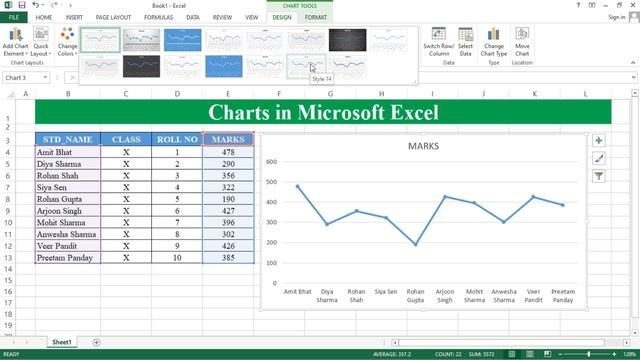This screenshot has height=360, width=640.
Task: Click the Excel save icon
Action: click(x=22, y=5)
